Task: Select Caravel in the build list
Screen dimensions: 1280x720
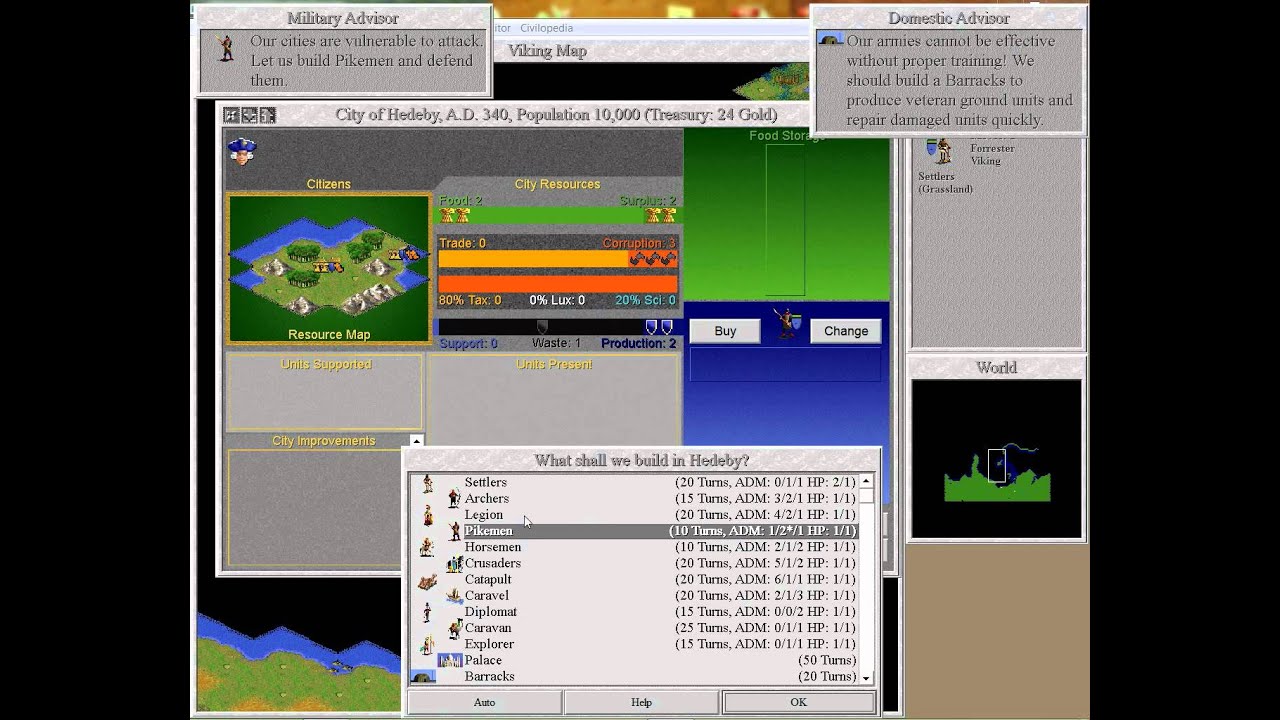Action: point(660,596)
